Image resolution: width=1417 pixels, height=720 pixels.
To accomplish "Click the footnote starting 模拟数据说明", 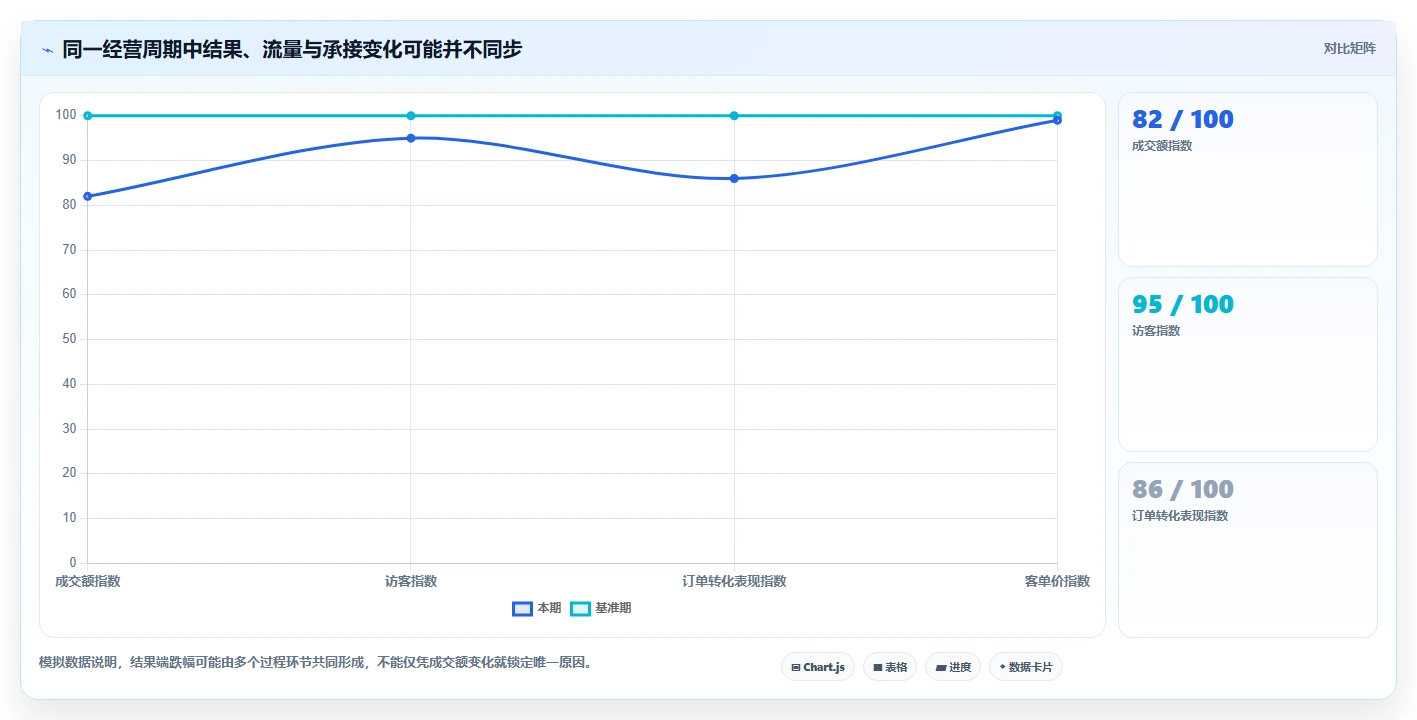I will [316, 662].
